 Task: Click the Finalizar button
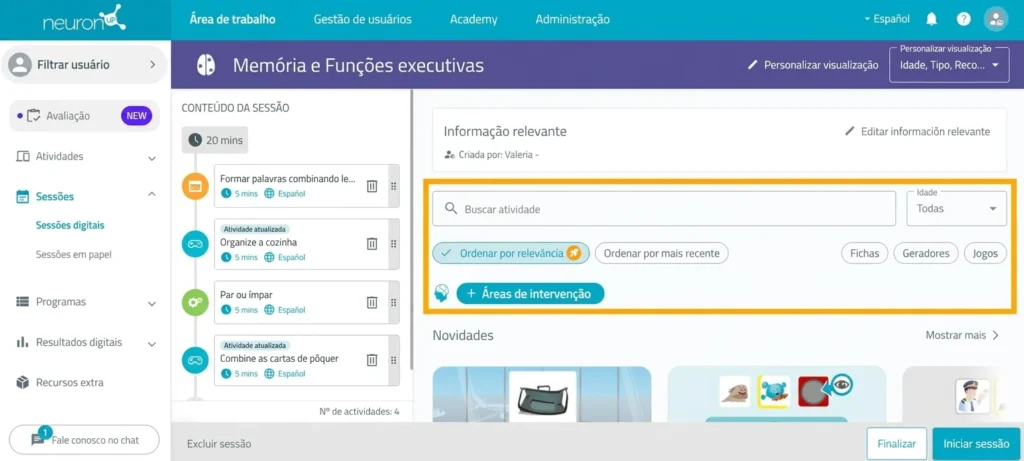897,443
